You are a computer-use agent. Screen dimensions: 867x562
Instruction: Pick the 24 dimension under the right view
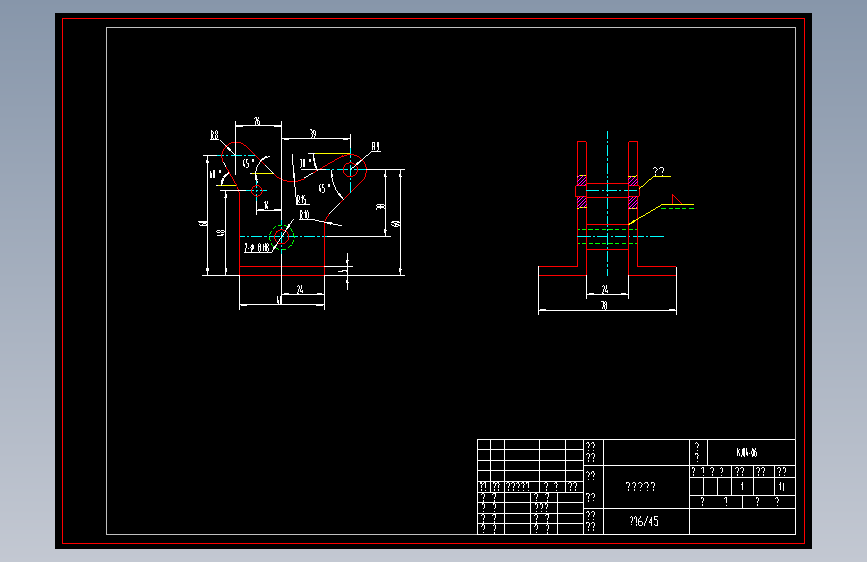point(605,289)
